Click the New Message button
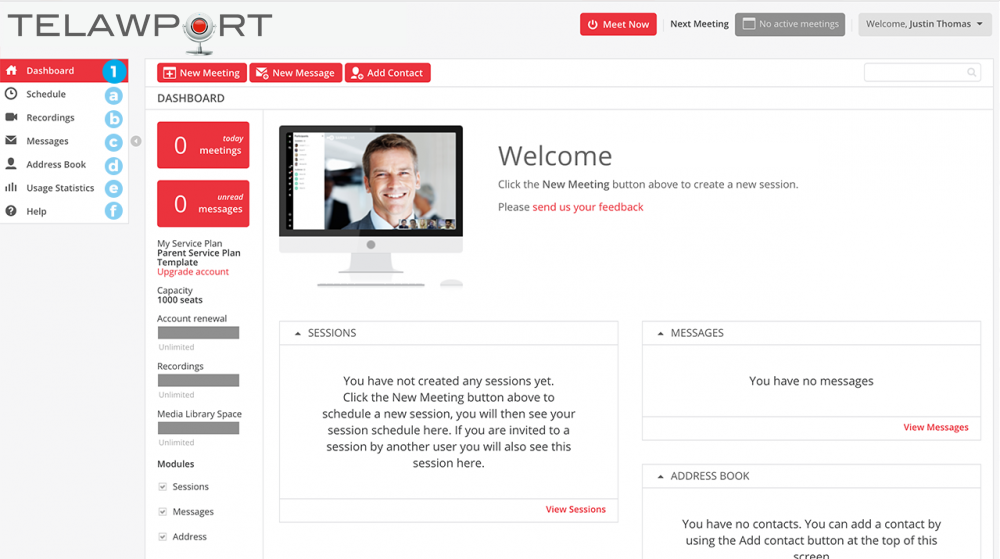 296,73
